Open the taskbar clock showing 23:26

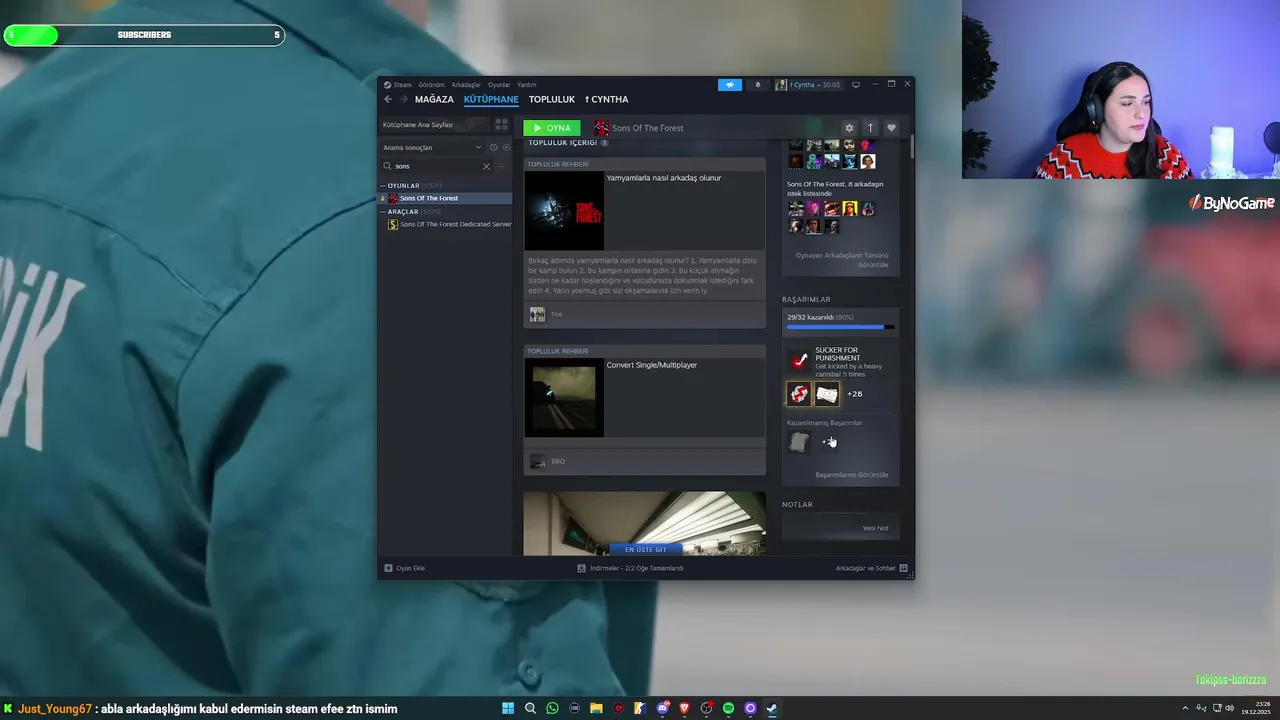click(1254, 708)
